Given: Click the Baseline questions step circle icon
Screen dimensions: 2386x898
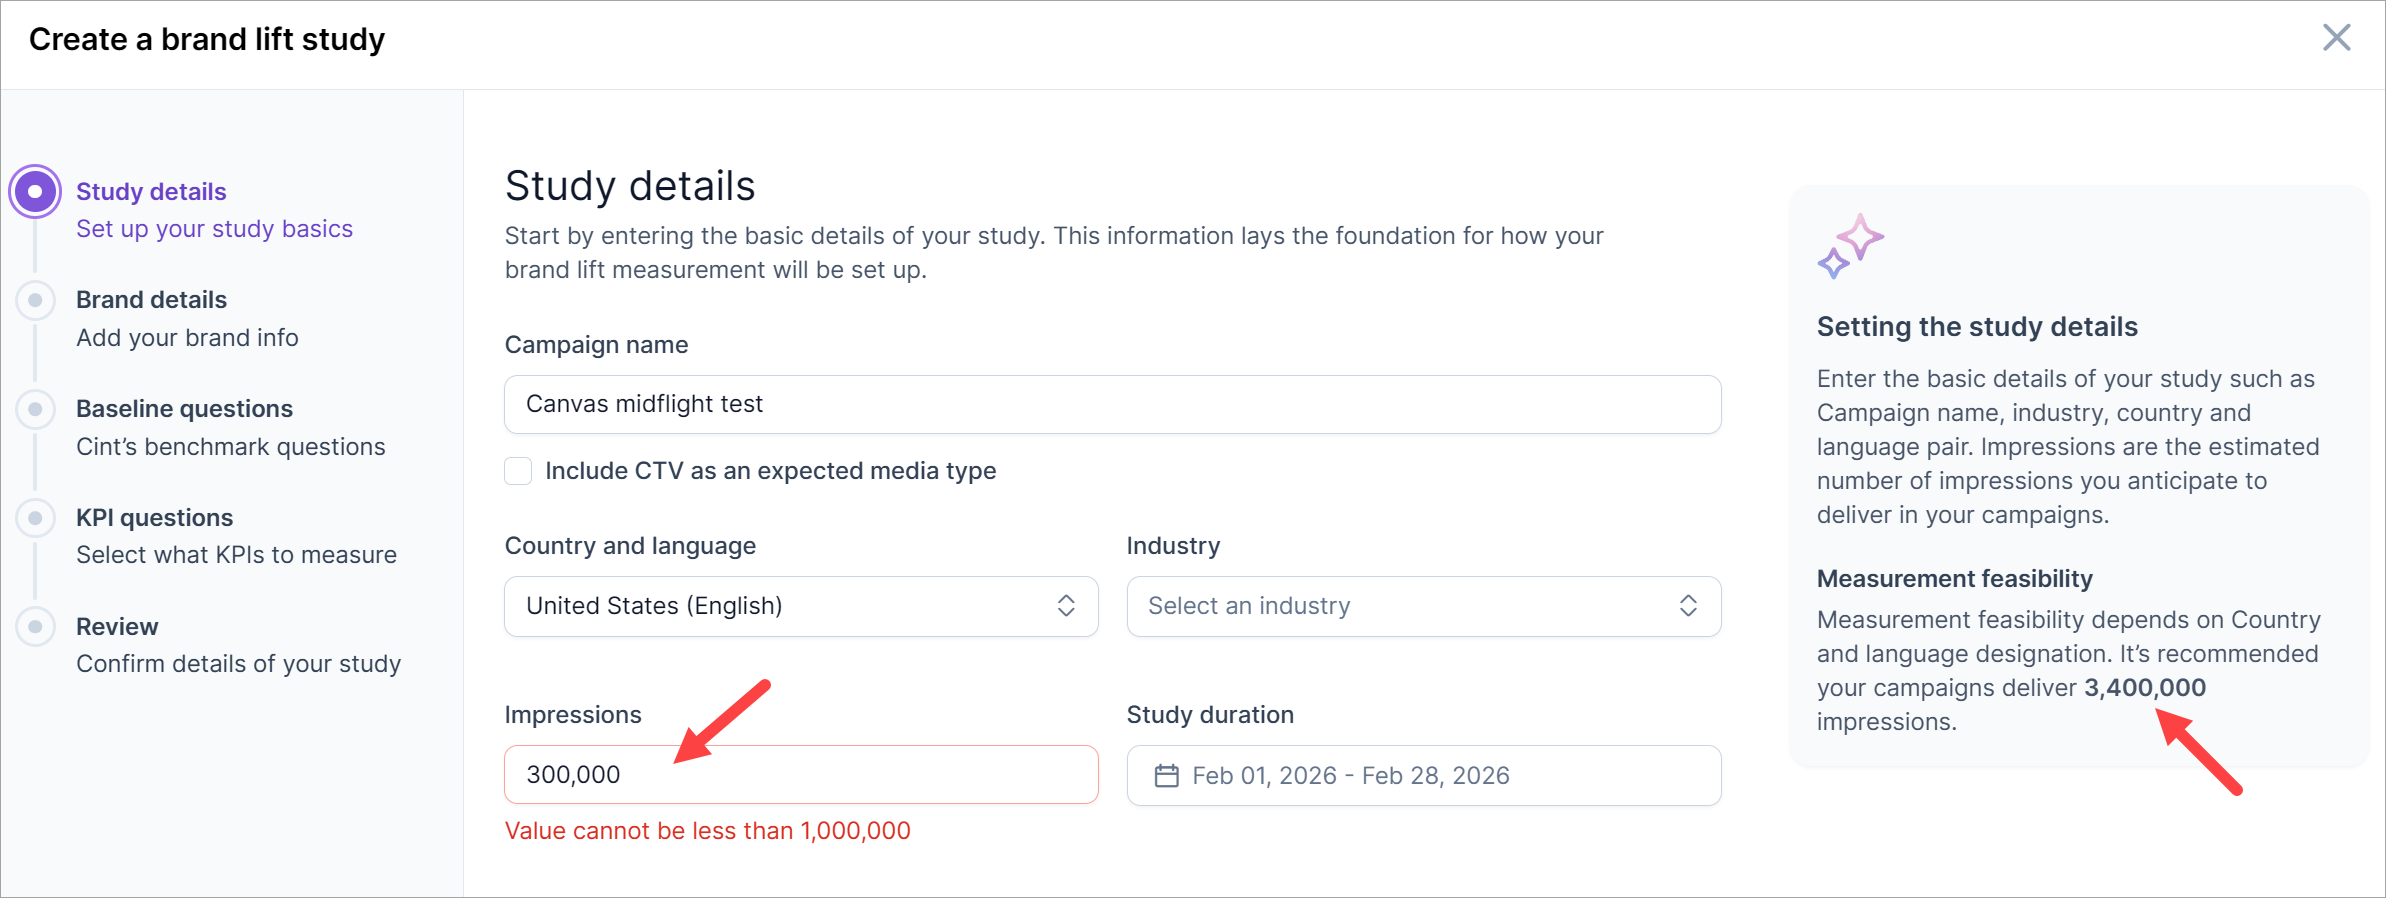Looking at the screenshot, I should 35,409.
